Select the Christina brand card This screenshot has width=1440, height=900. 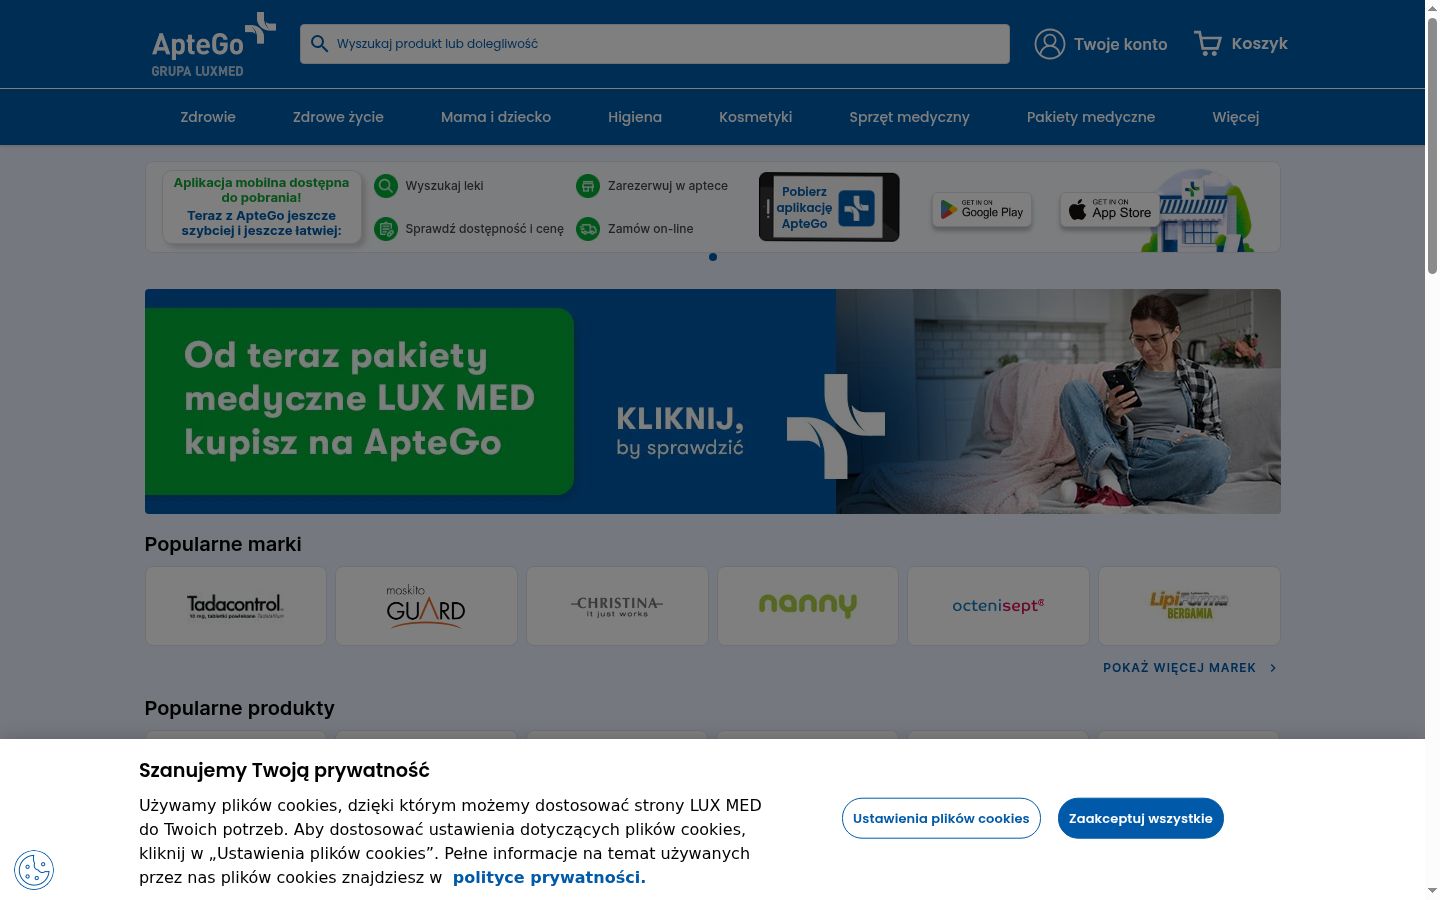[617, 606]
